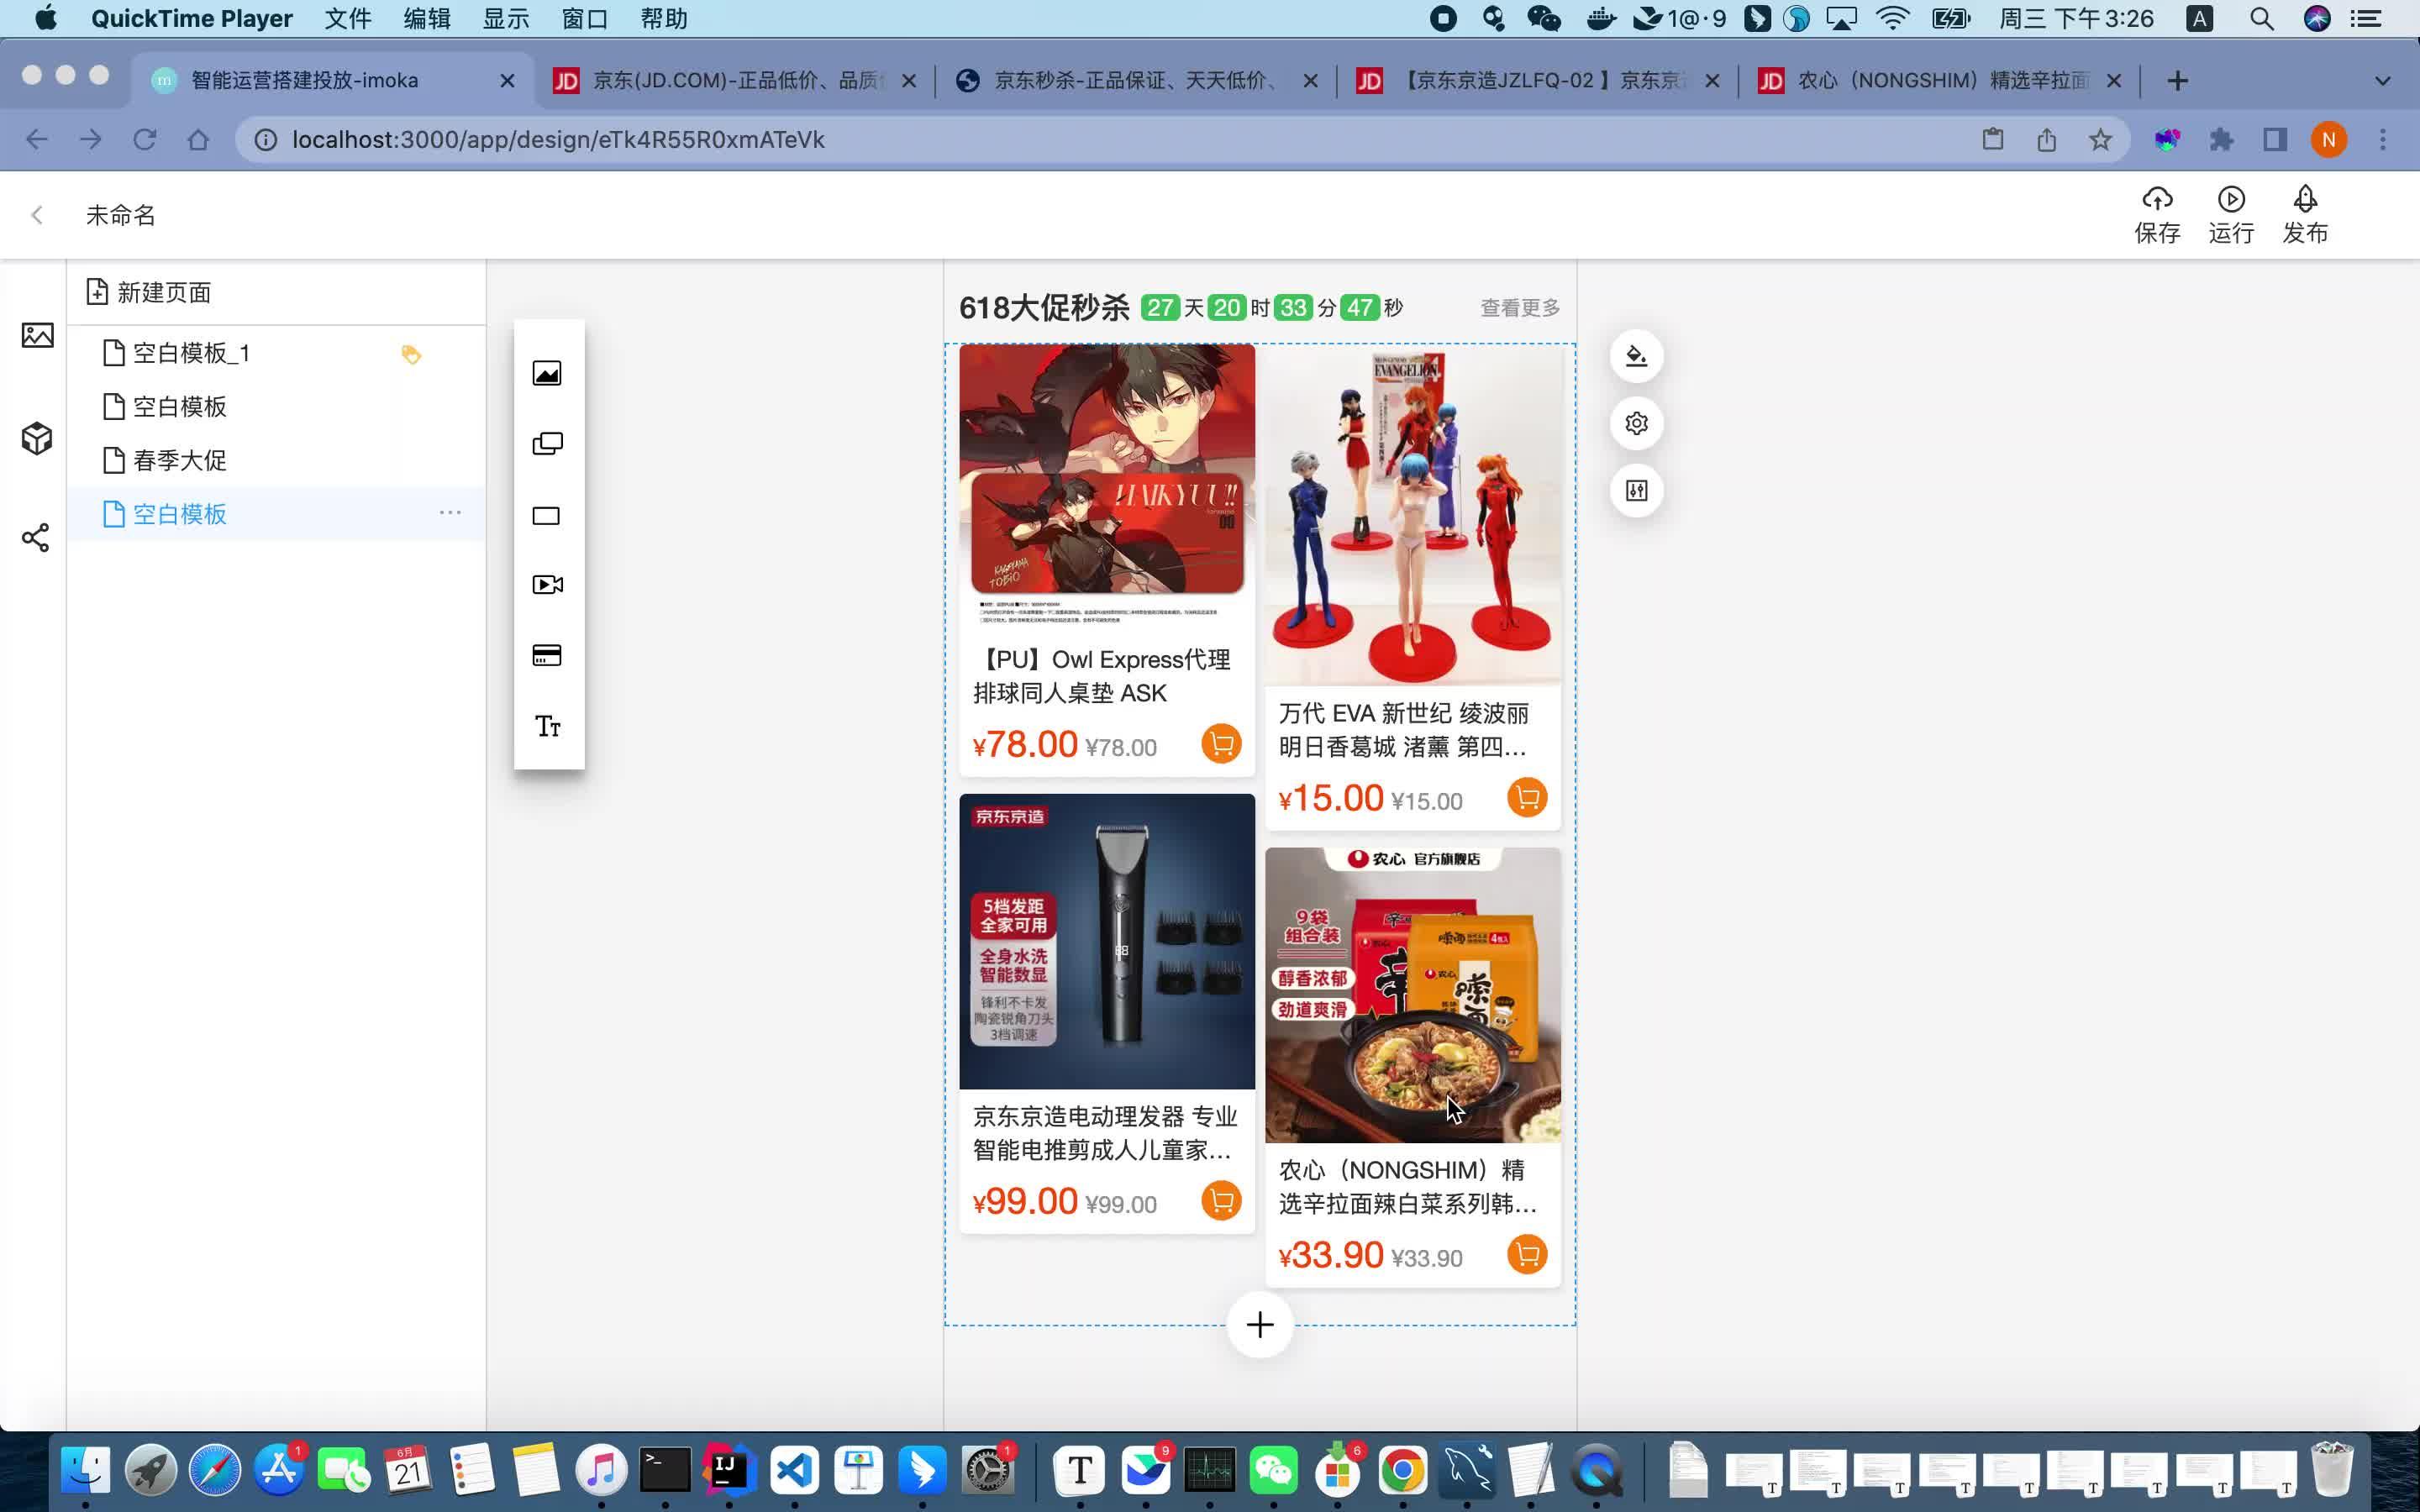Image resolution: width=2420 pixels, height=1512 pixels.
Task: Switch to 京东(JD.COM) browser tab
Action: tap(735, 80)
